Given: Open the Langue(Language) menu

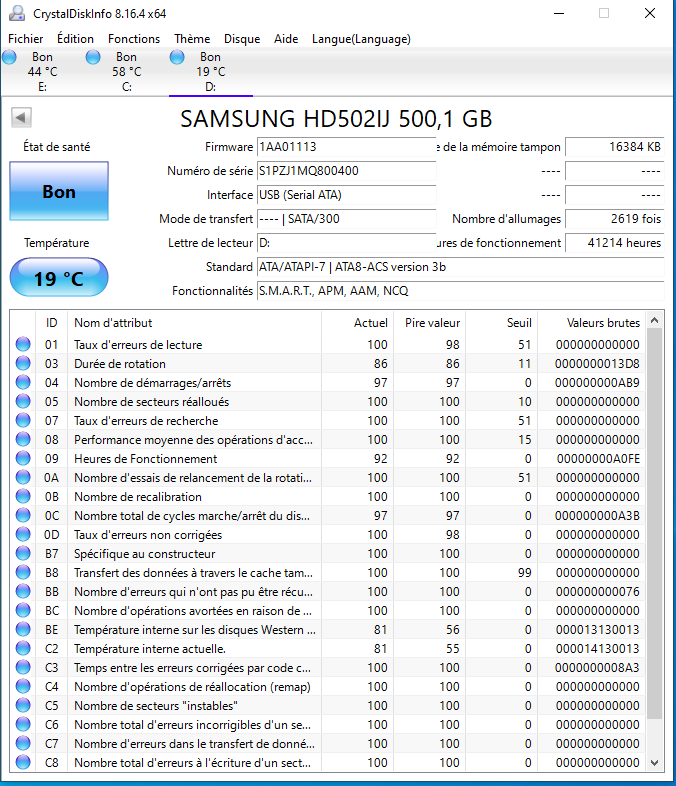Looking at the screenshot, I should point(361,39).
